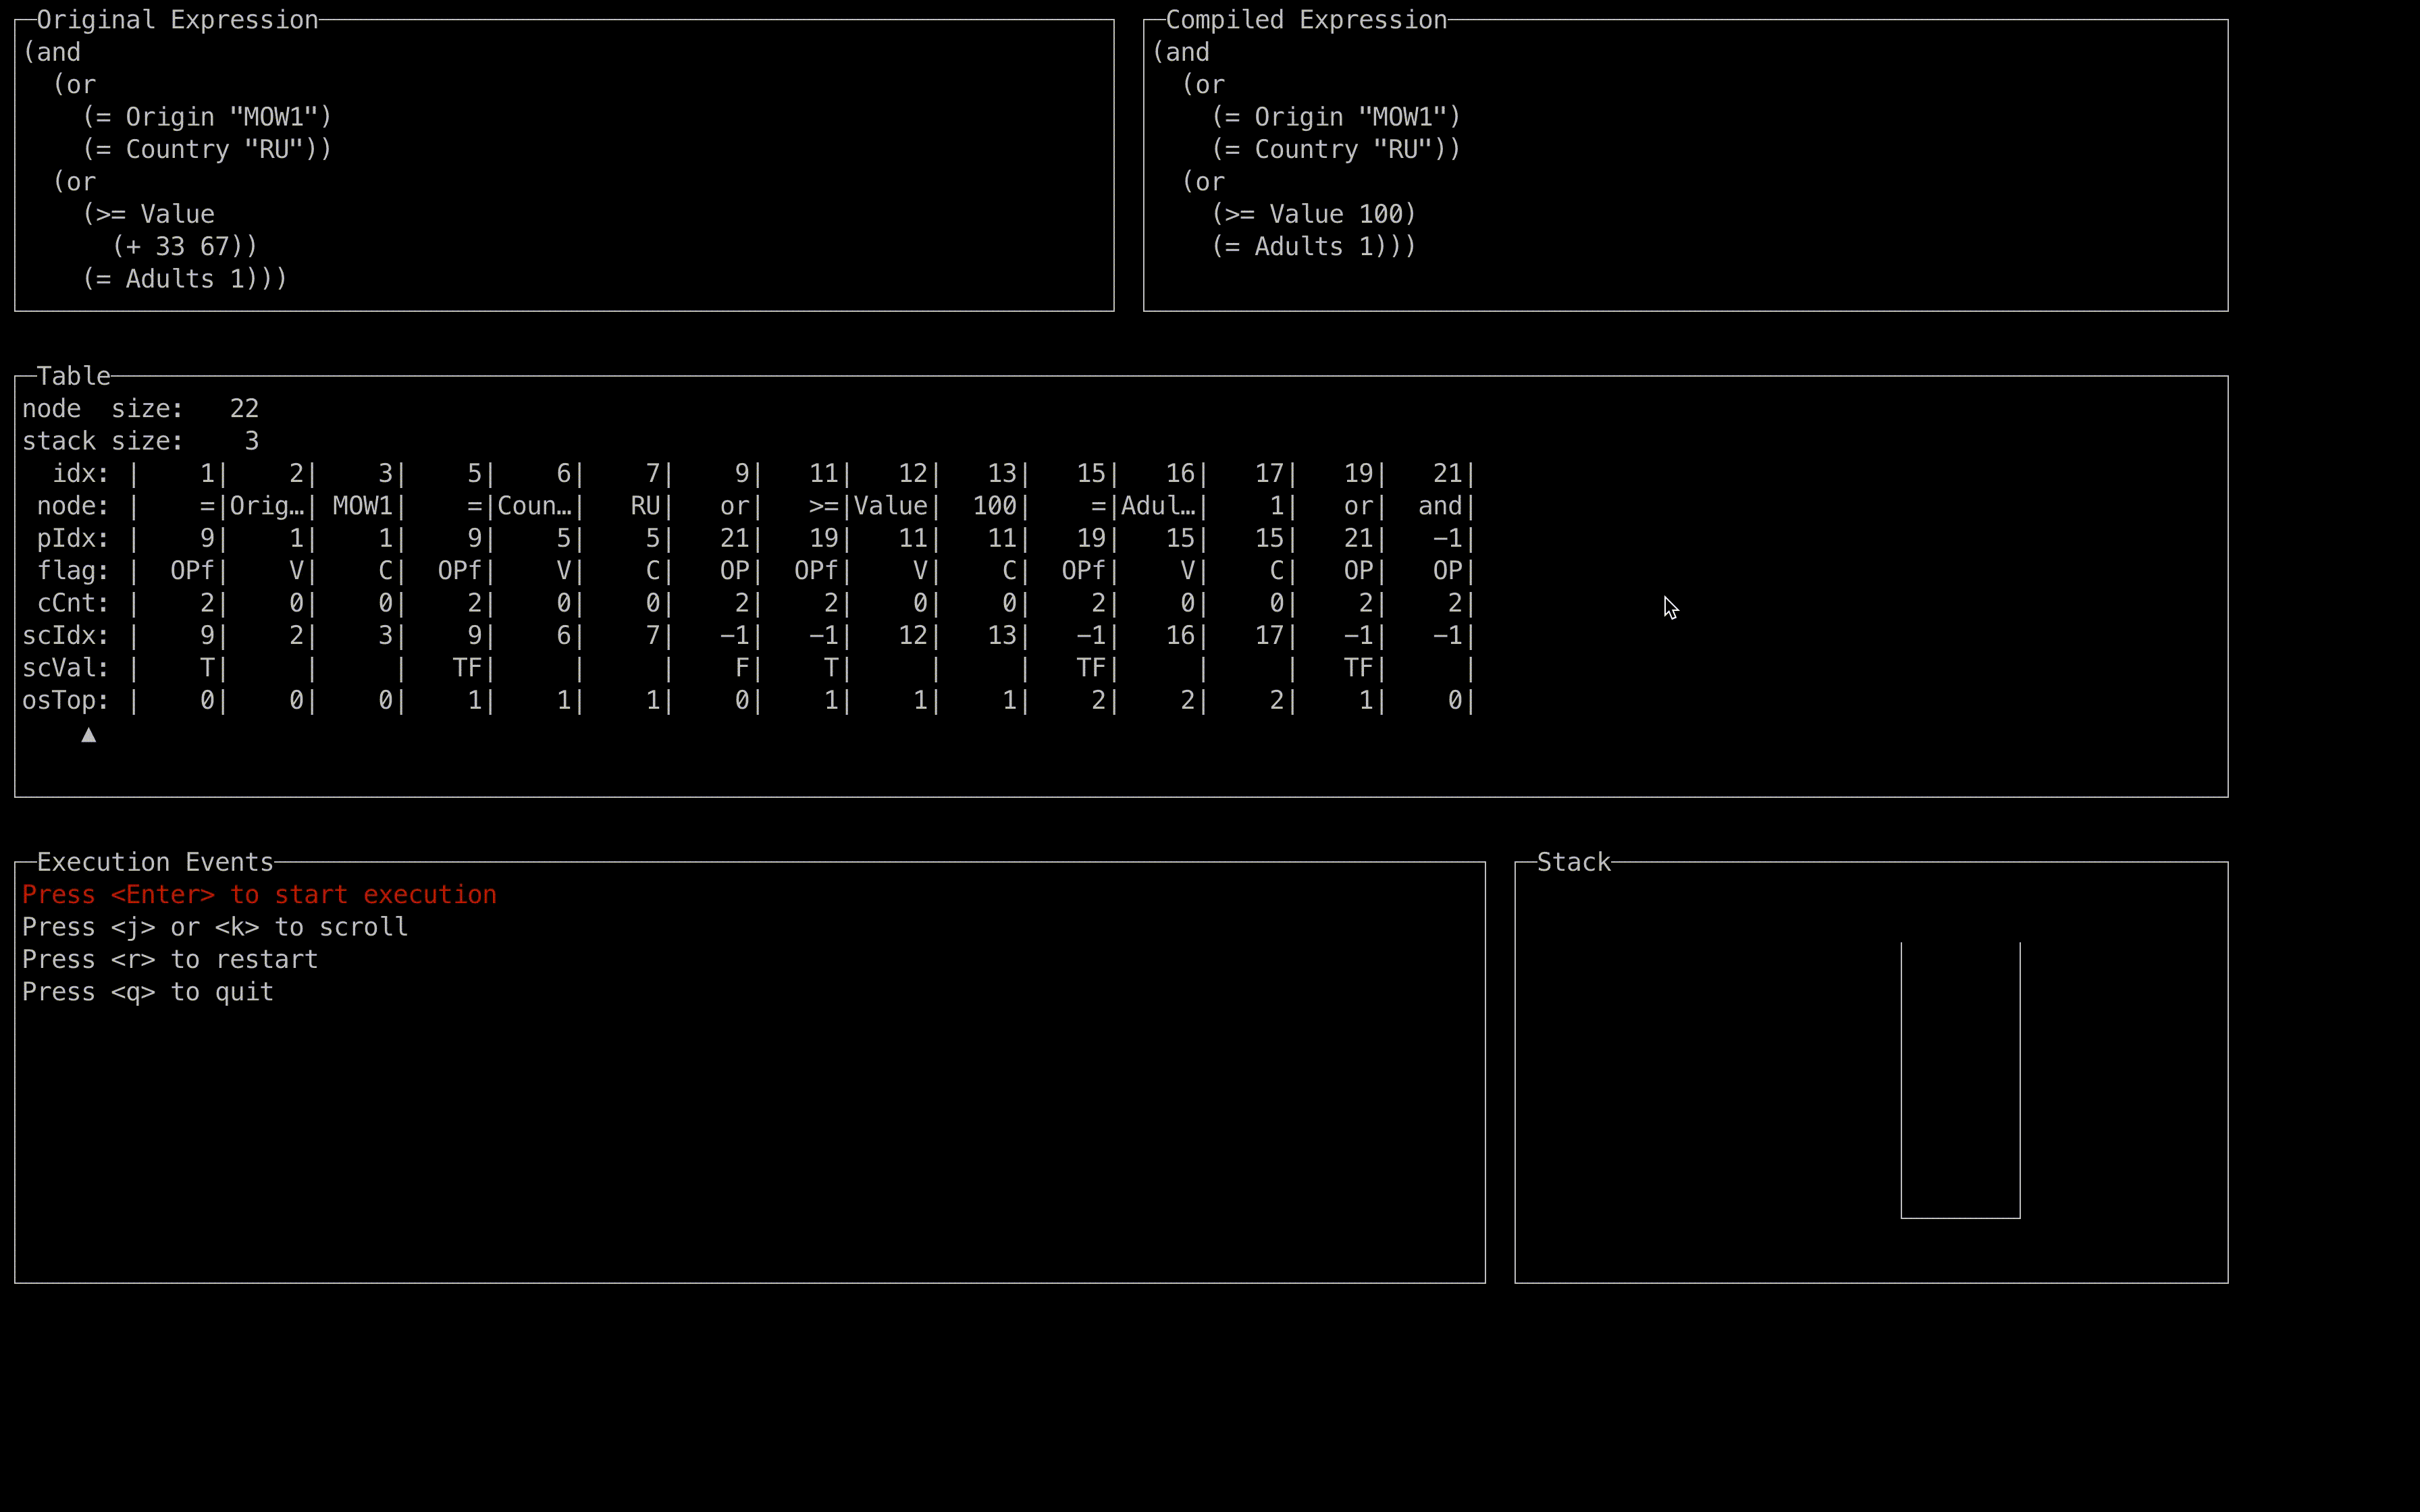Viewport: 2420px width, 1512px height.
Task: Click '(>= Value 100)' in the compiled expression
Action: coord(1313,214)
